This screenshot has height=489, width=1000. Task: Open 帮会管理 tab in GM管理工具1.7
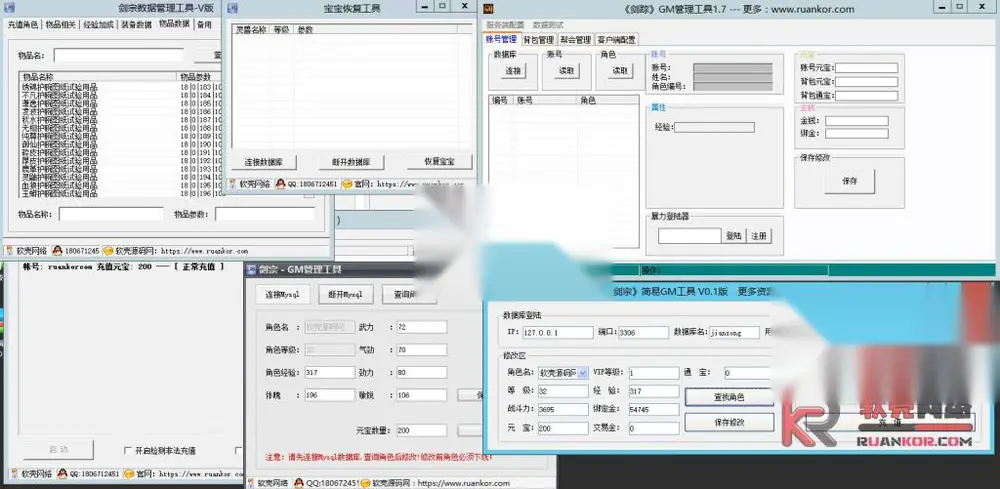pyautogui.click(x=575, y=40)
